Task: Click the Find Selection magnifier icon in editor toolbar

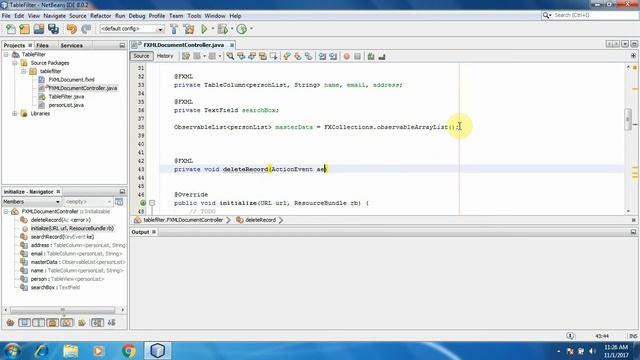Action: point(231,56)
